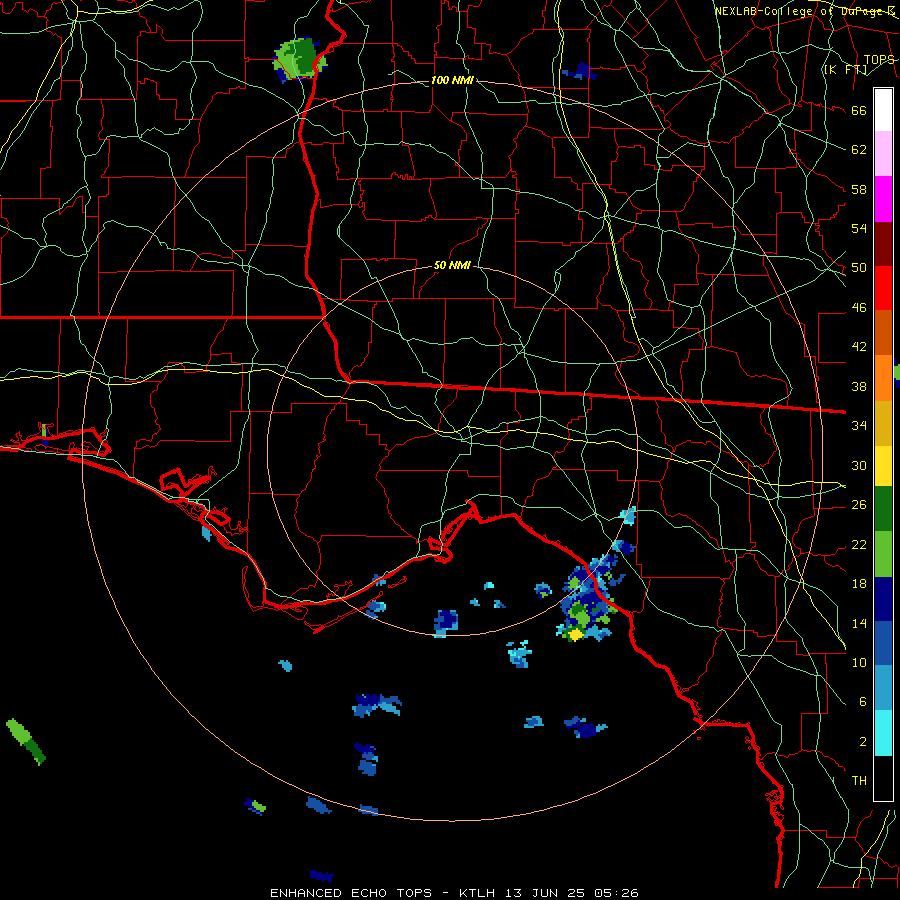The width and height of the screenshot is (900, 900).
Task: Pick the dark green legend swatch
Action: (883, 509)
